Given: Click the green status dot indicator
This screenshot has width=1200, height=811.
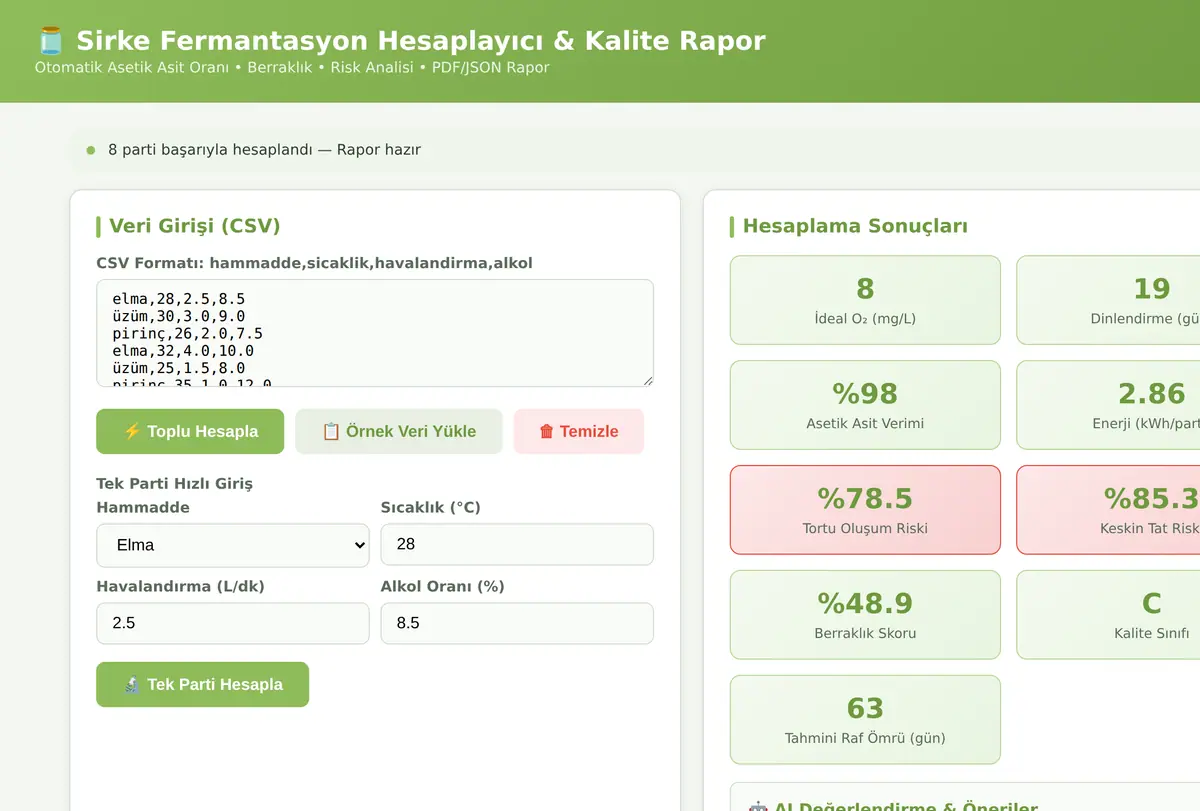Looking at the screenshot, I should click(91, 150).
